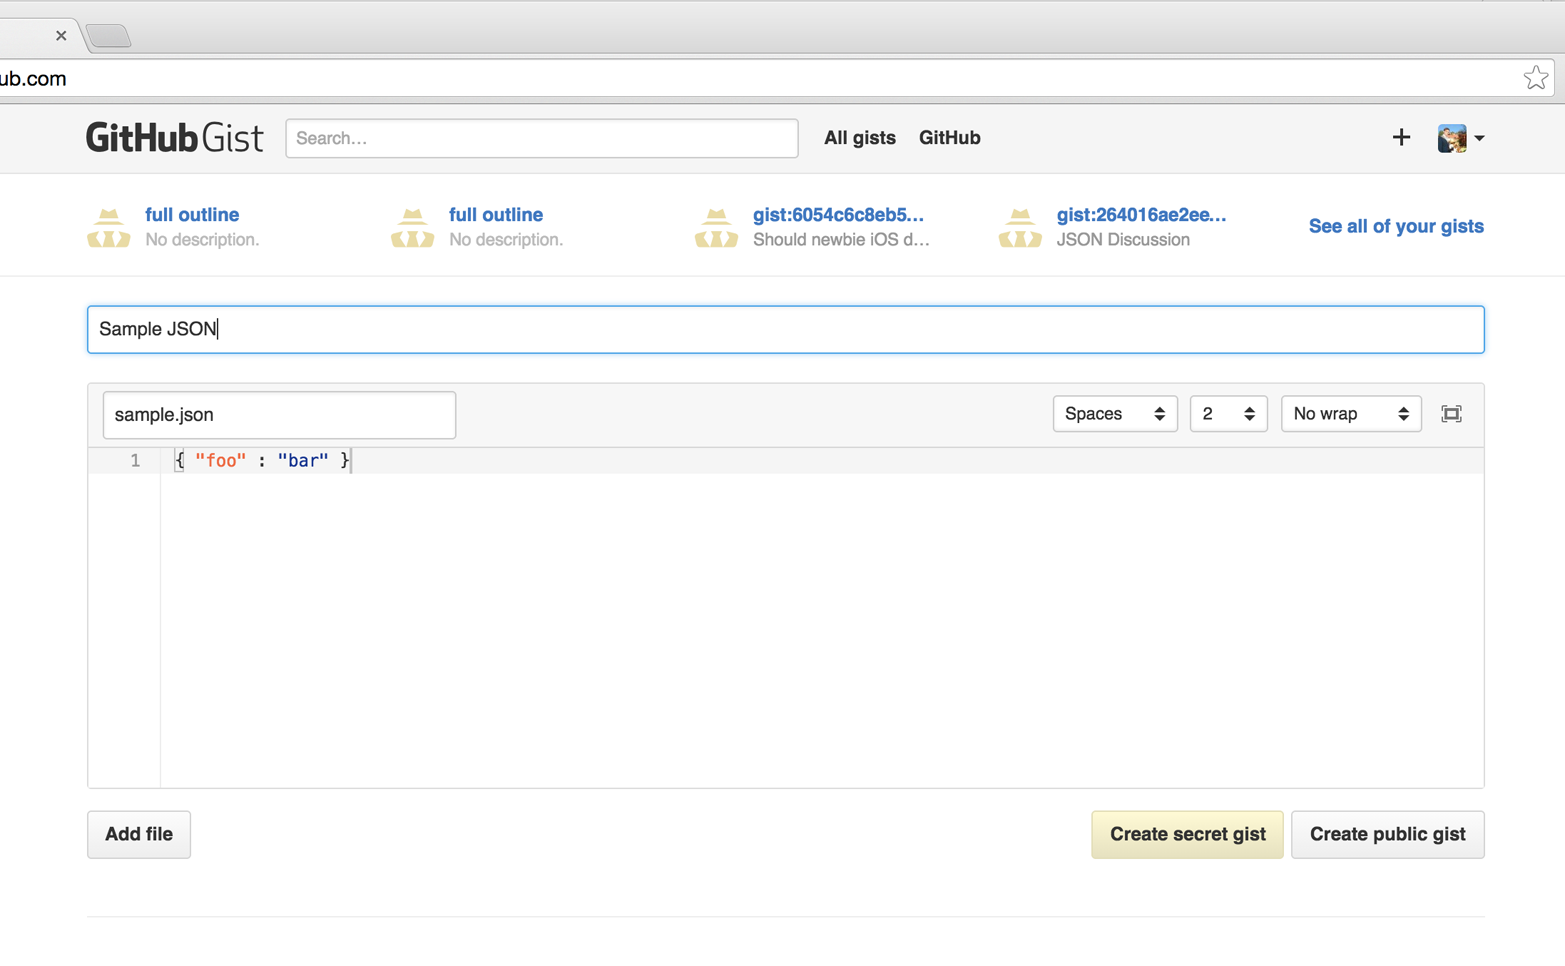Expand the Spaces indent mode dropdown
This screenshot has width=1565, height=966.
point(1114,414)
